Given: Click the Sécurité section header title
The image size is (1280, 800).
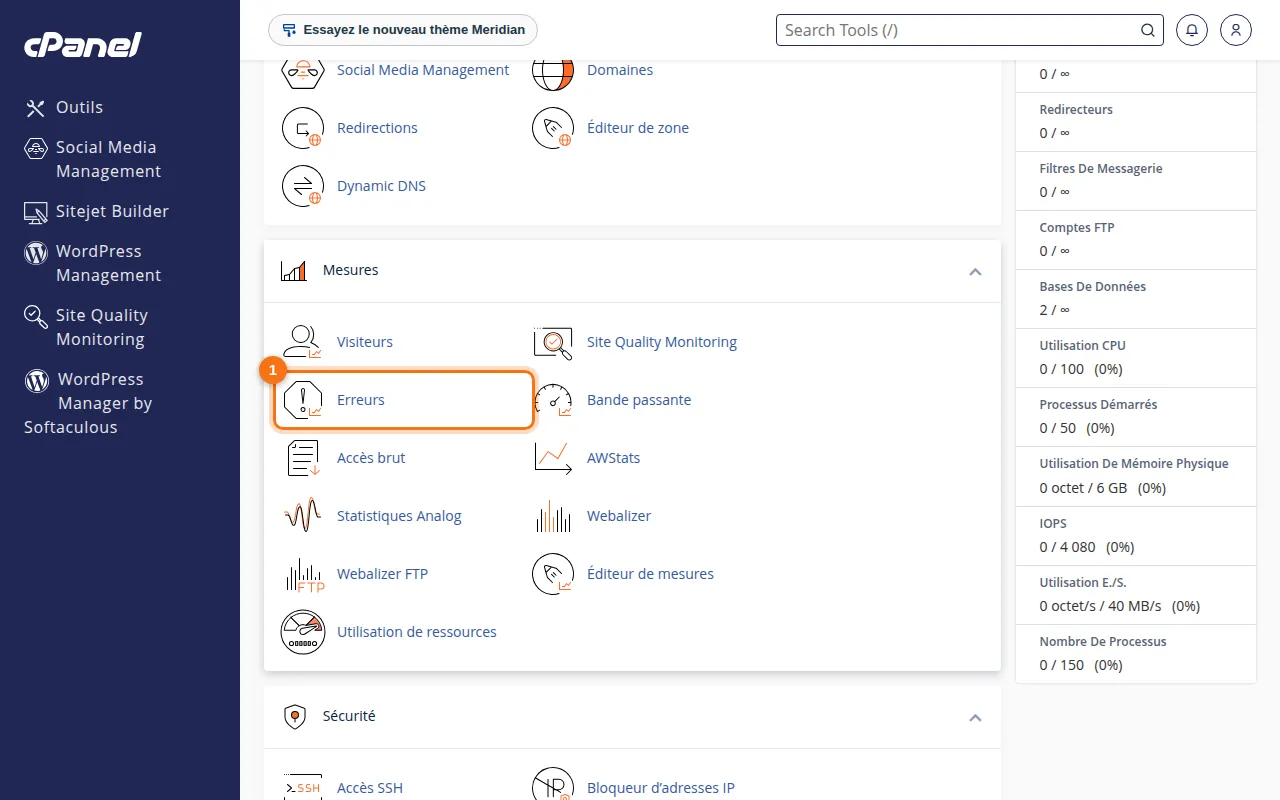Looking at the screenshot, I should (x=349, y=717).
